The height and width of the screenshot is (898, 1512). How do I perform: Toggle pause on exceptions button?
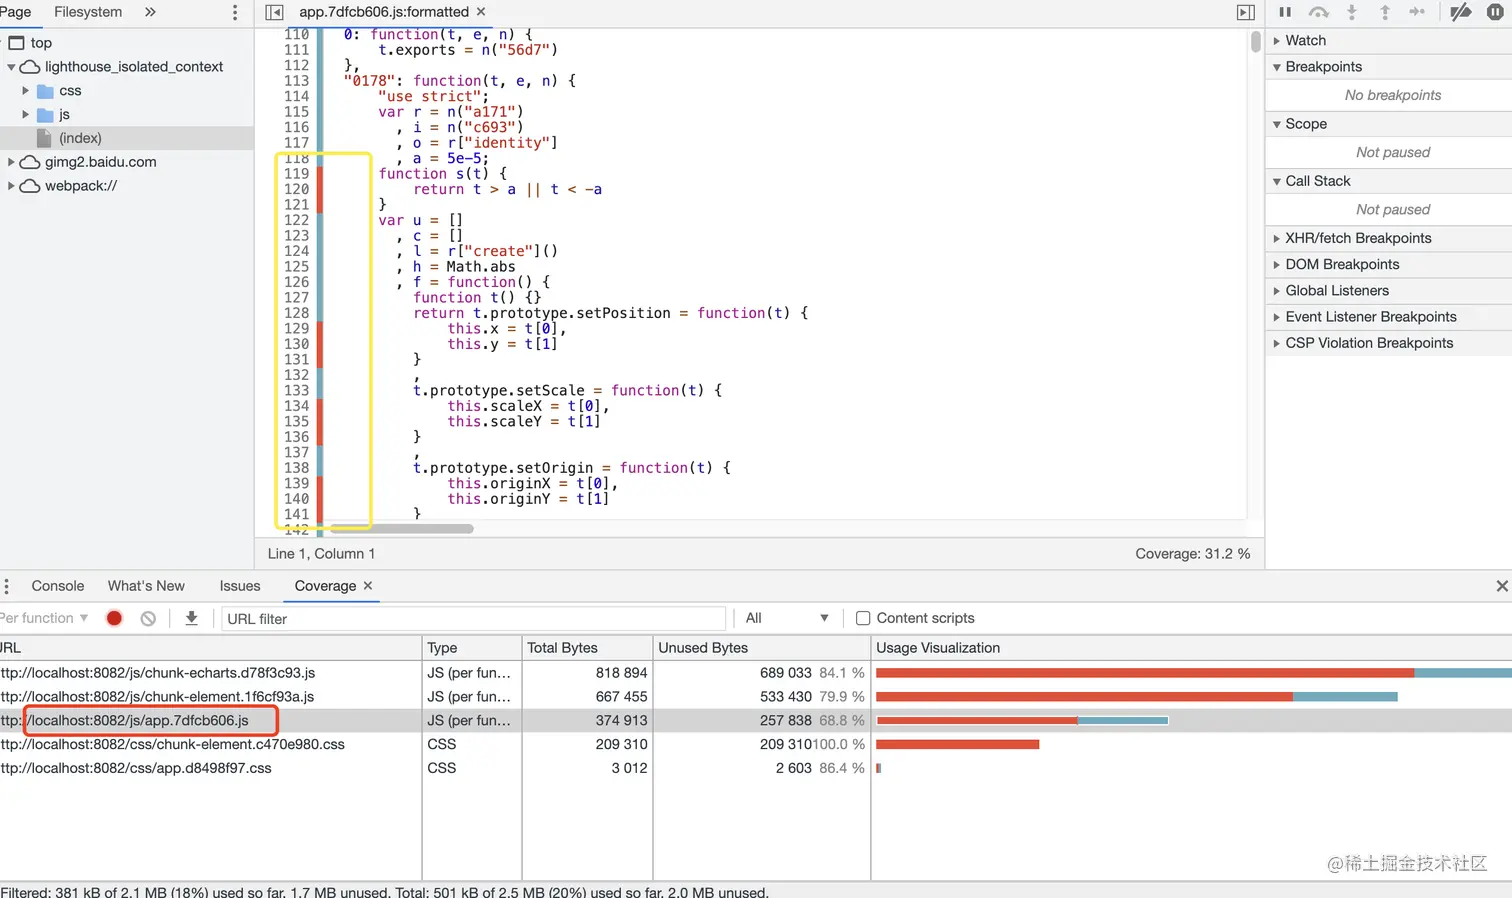(1495, 12)
